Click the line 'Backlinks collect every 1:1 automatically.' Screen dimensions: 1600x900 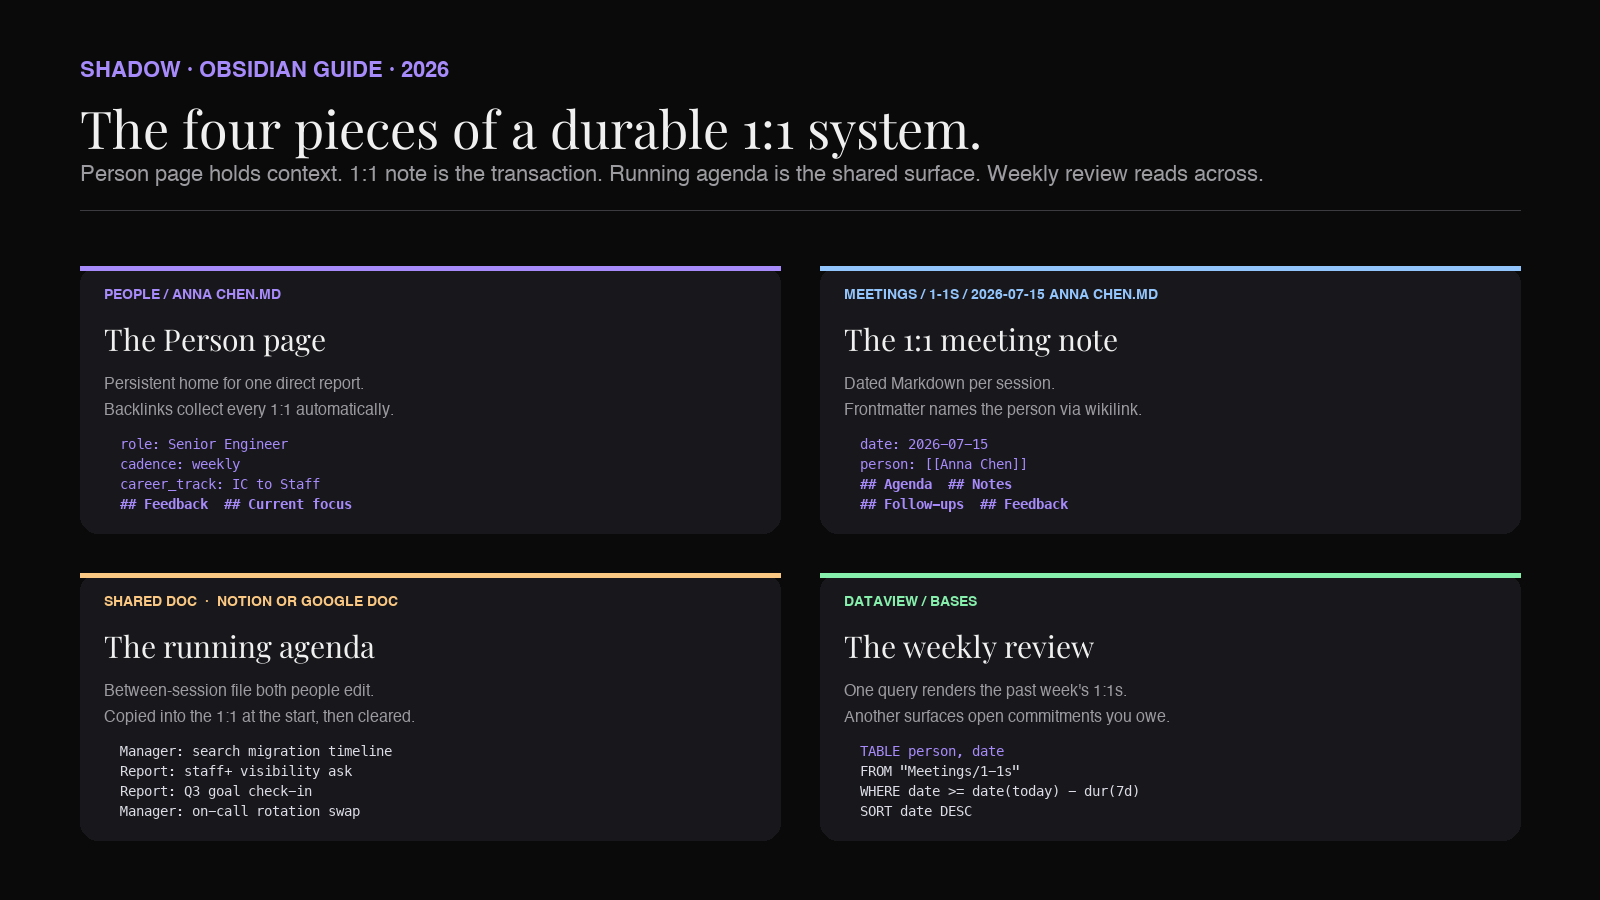[249, 409]
